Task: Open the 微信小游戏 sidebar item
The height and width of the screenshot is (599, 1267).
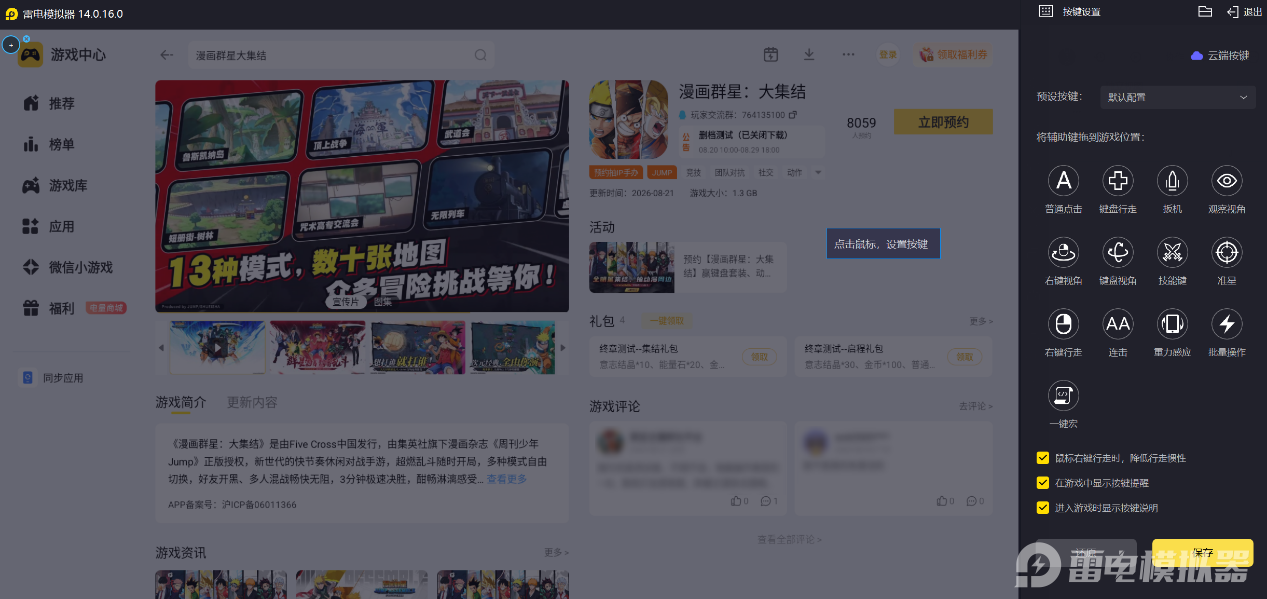Action: pyautogui.click(x=67, y=267)
